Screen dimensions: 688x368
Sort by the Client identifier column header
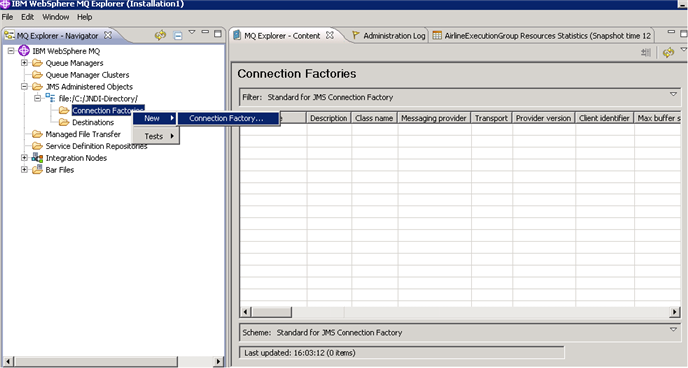coord(604,118)
